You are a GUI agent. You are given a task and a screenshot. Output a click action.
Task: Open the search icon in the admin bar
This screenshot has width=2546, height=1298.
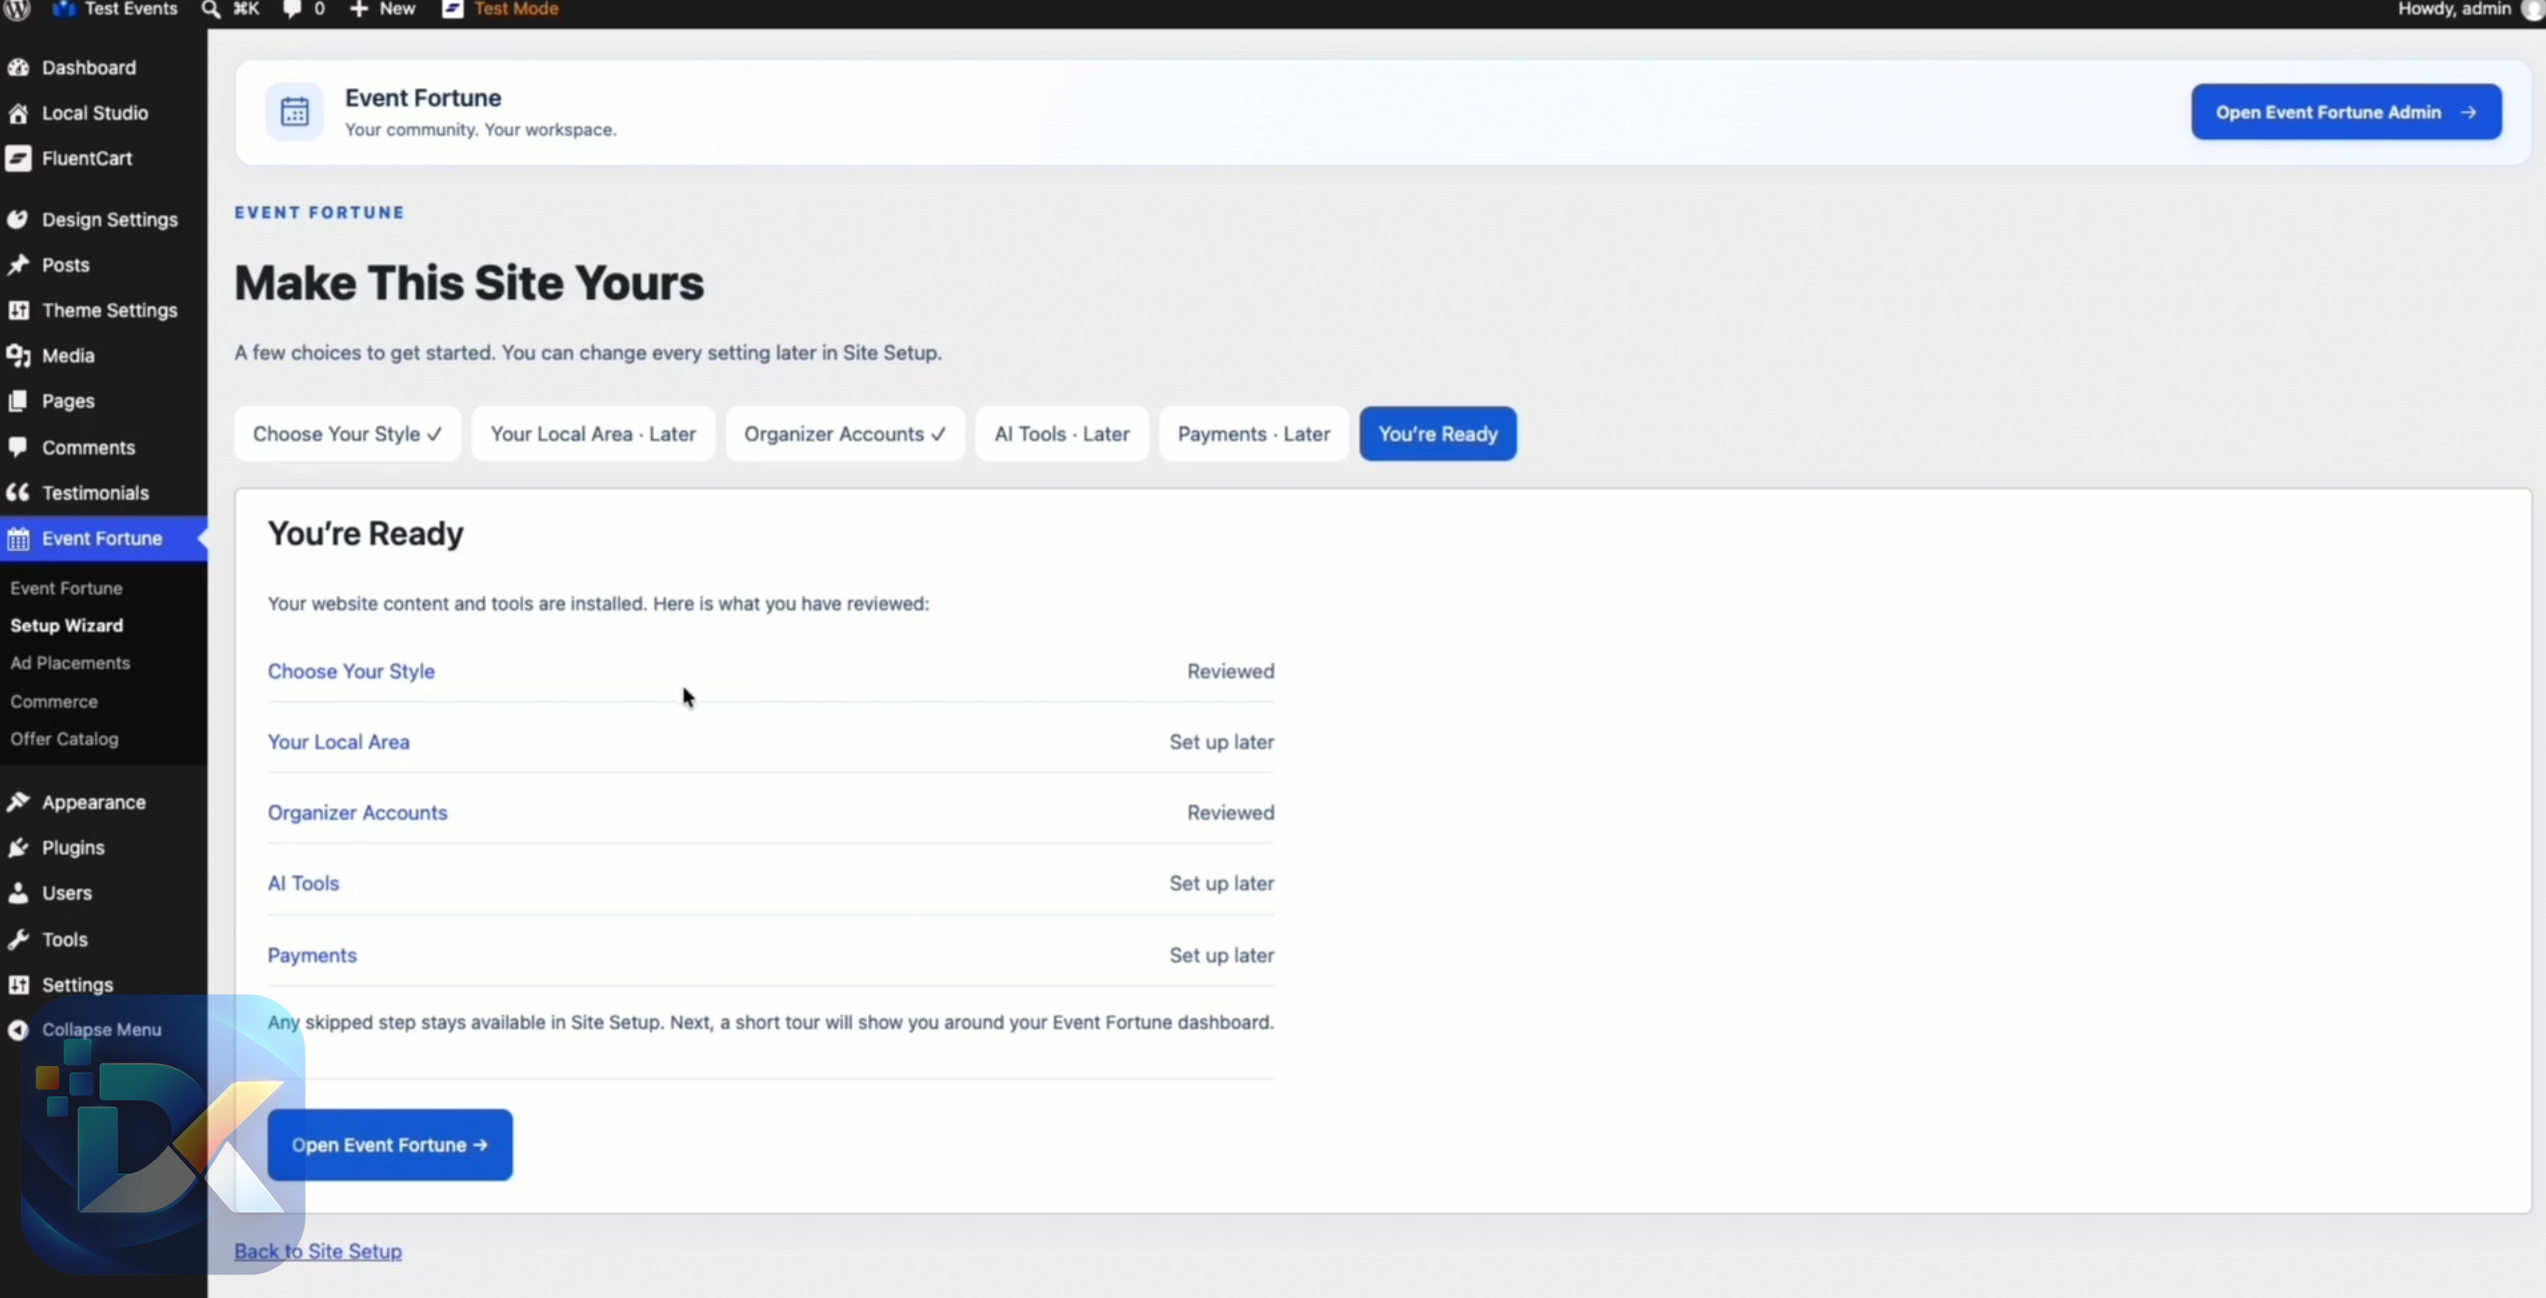(x=211, y=9)
